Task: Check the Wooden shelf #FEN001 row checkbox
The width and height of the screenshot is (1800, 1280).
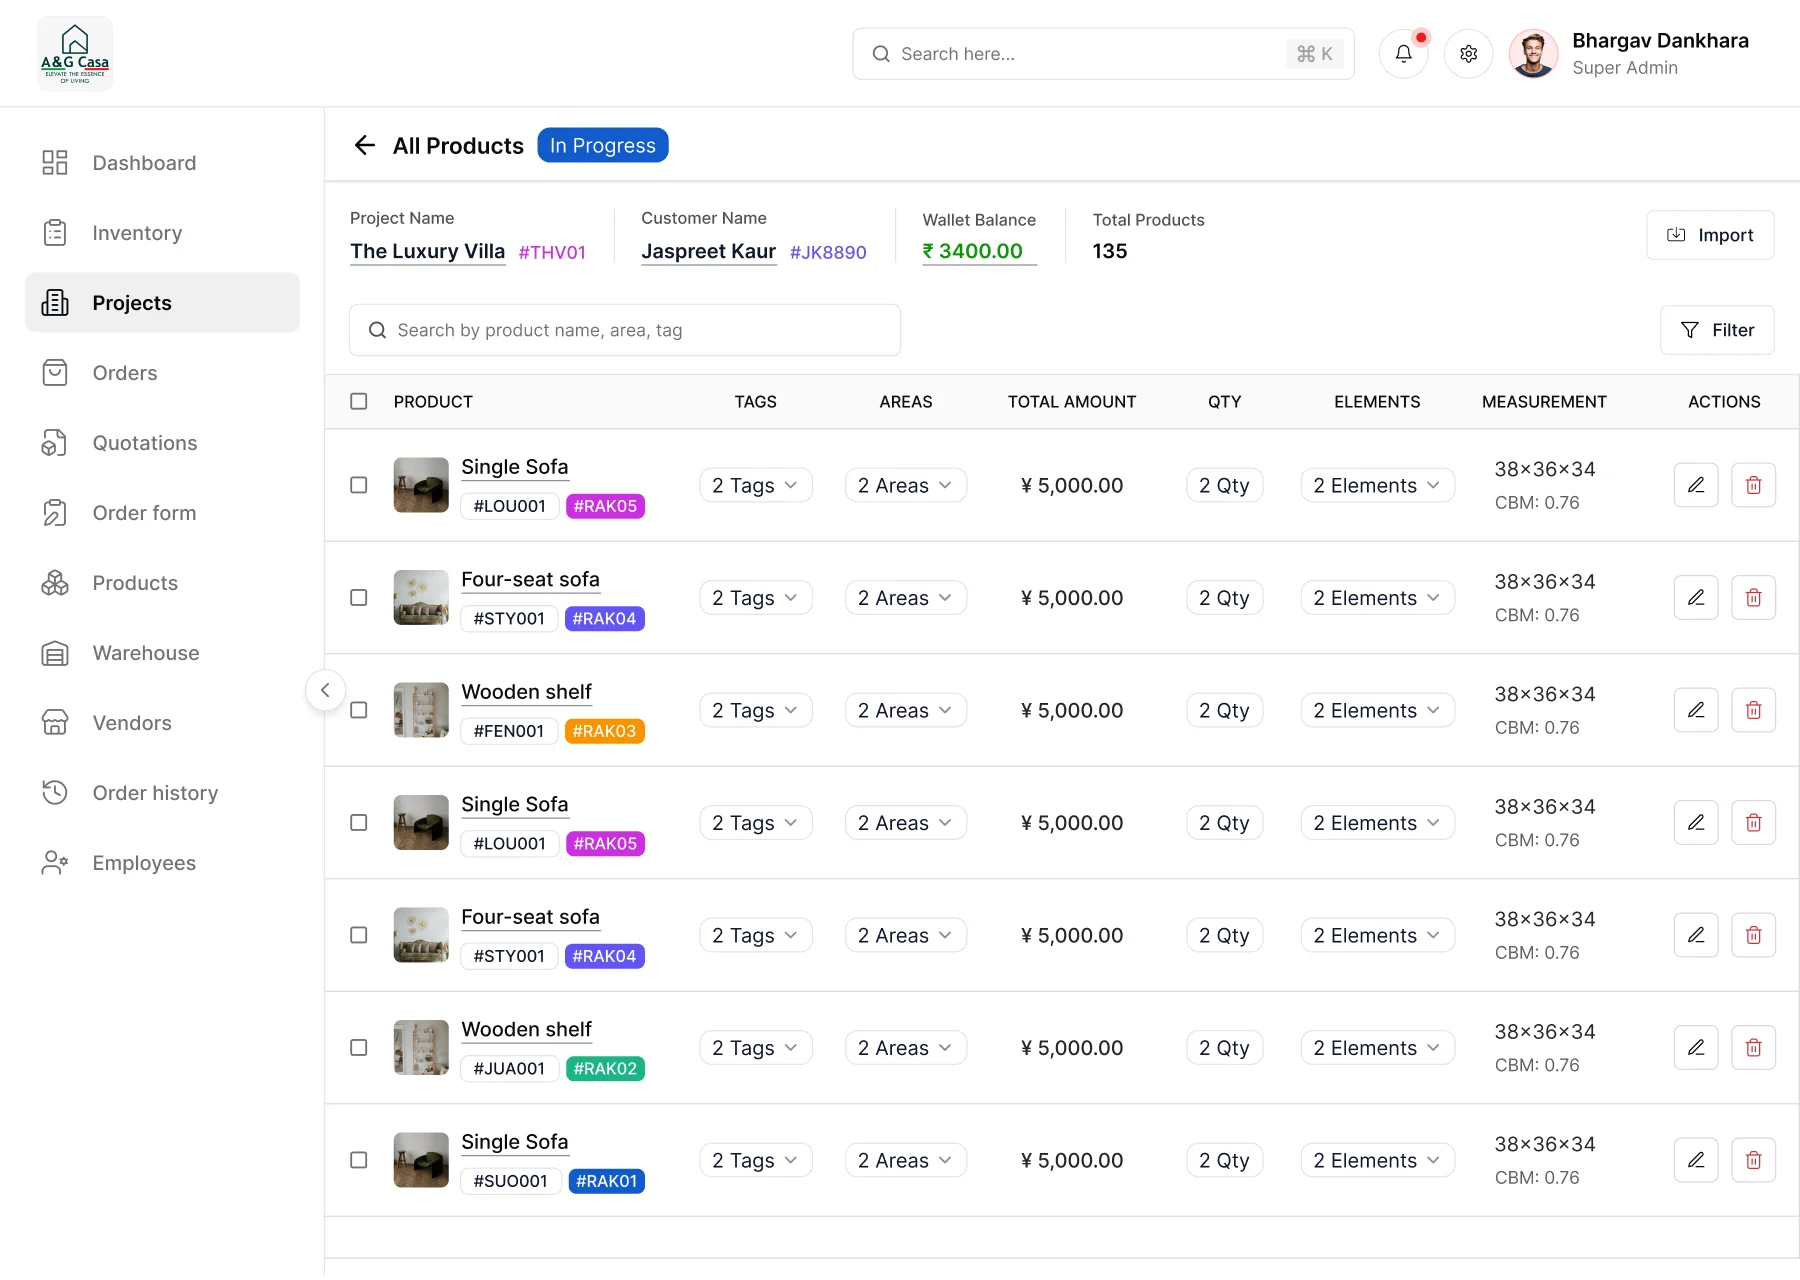Action: pyautogui.click(x=359, y=710)
